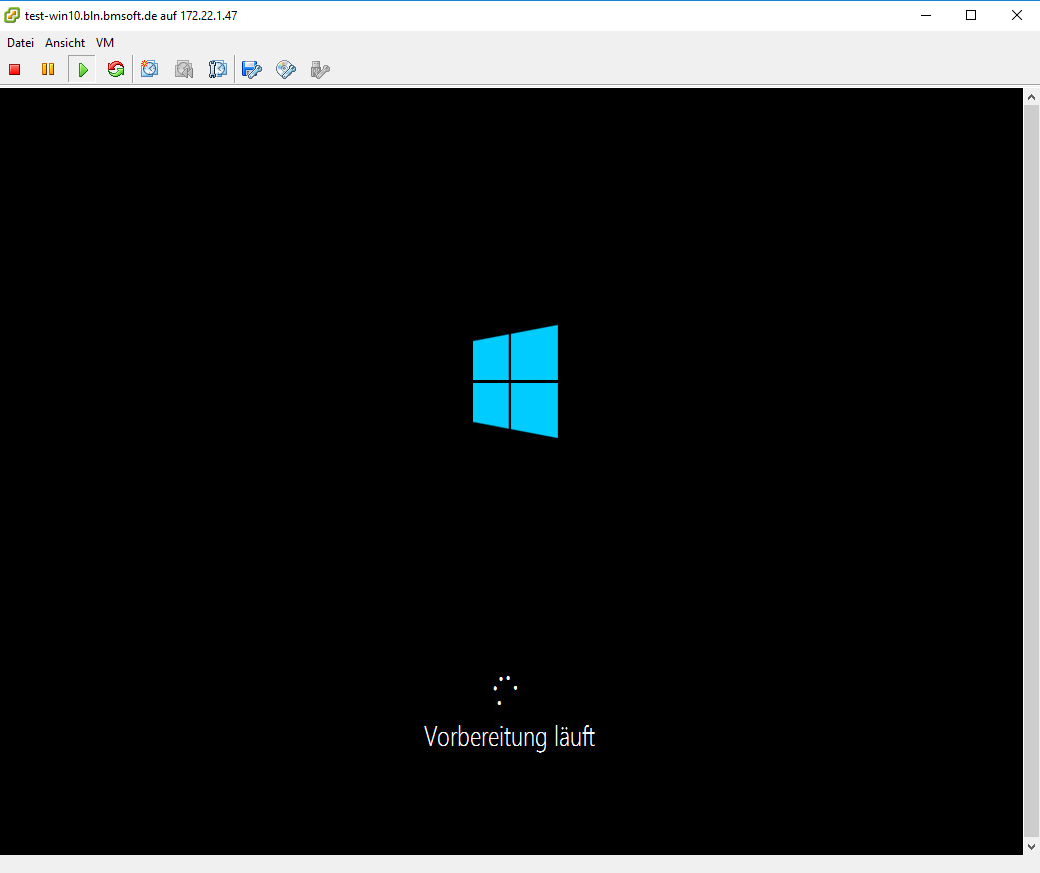
Task: Take a snapshot with the clock-star icon
Action: pyautogui.click(x=150, y=69)
